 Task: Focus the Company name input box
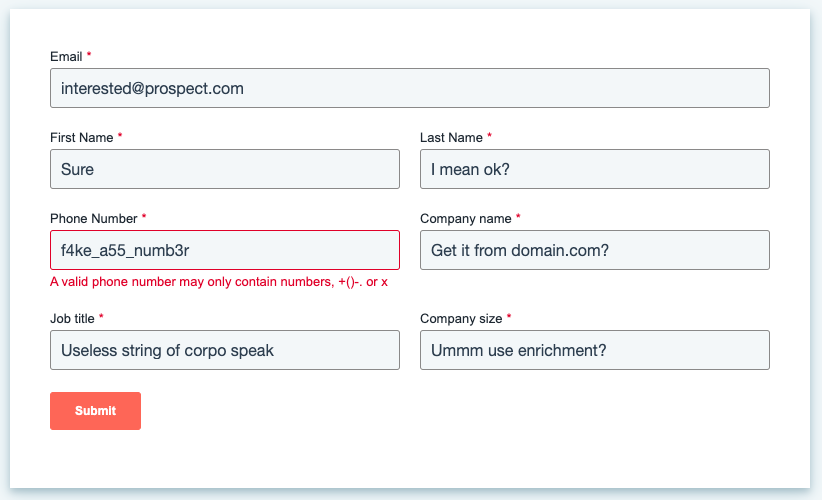594,250
